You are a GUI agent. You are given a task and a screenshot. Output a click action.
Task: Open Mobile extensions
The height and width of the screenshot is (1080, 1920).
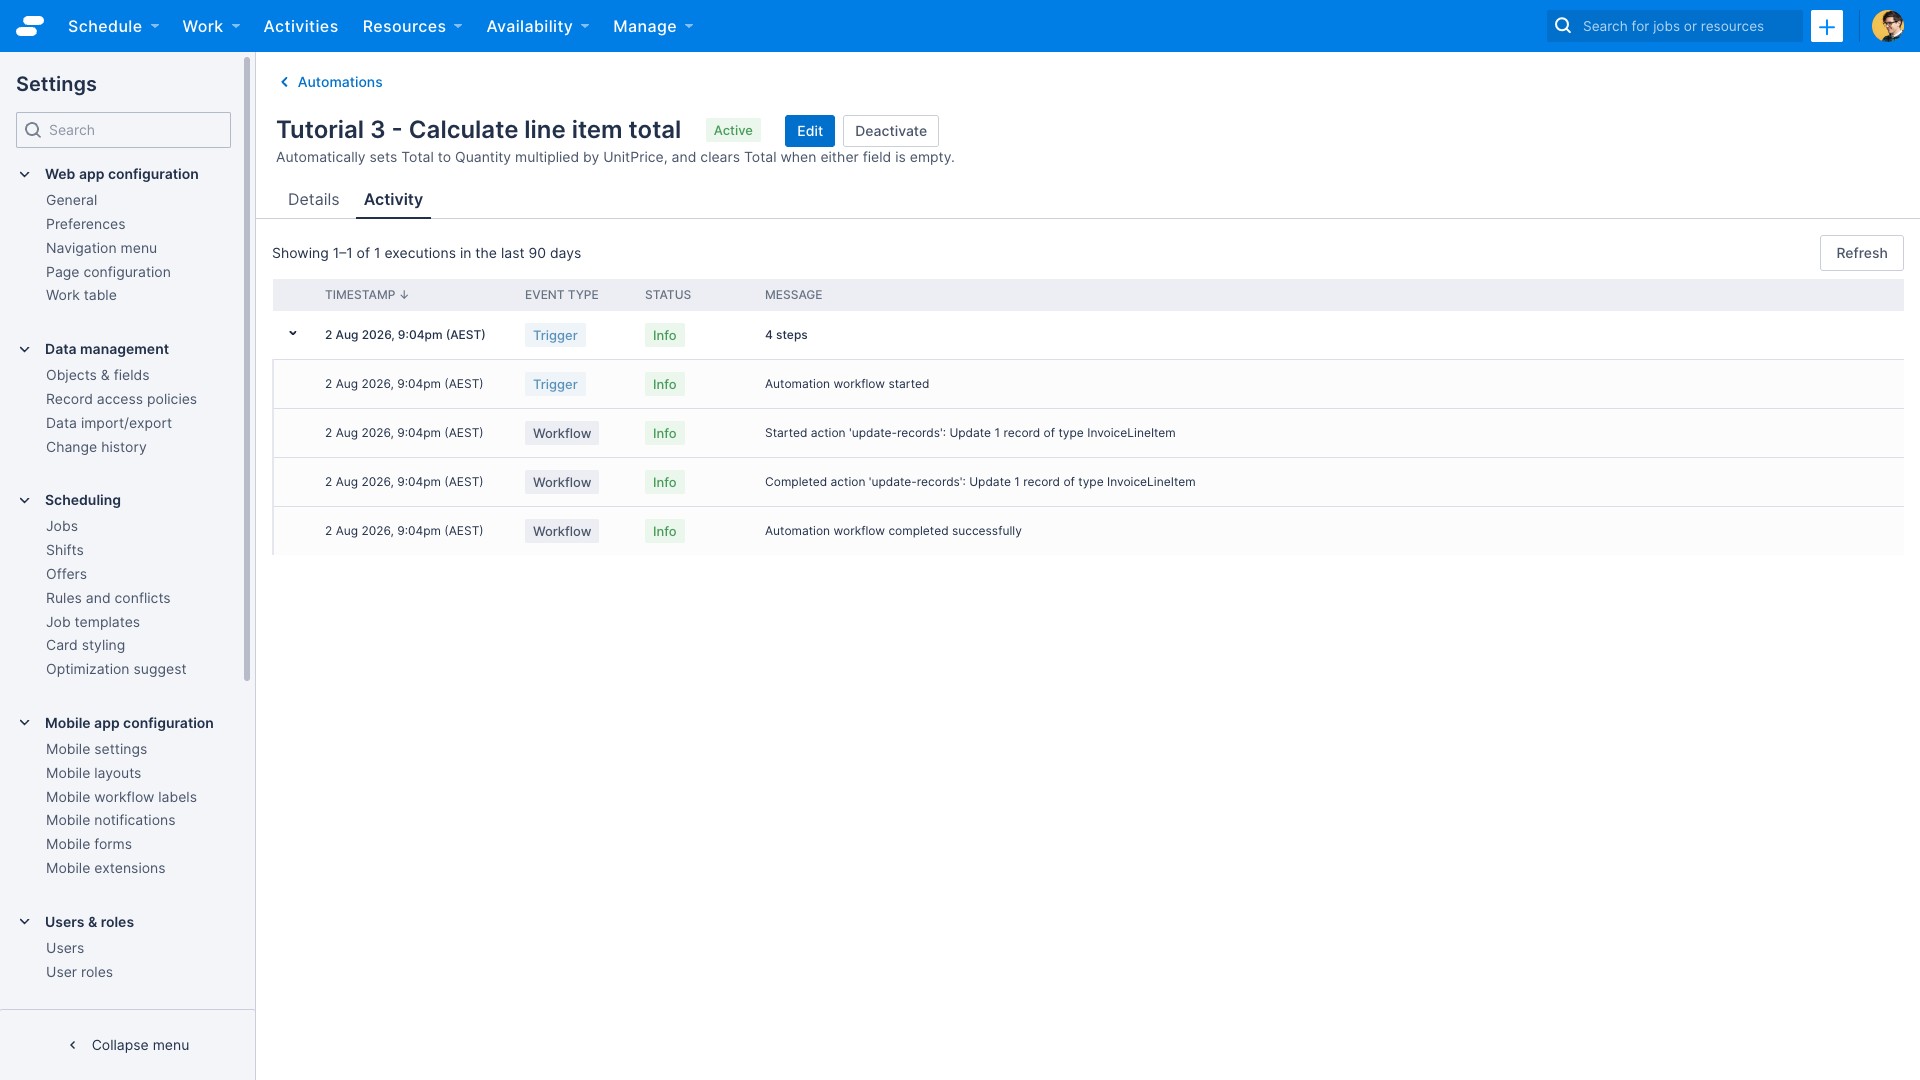(x=105, y=868)
